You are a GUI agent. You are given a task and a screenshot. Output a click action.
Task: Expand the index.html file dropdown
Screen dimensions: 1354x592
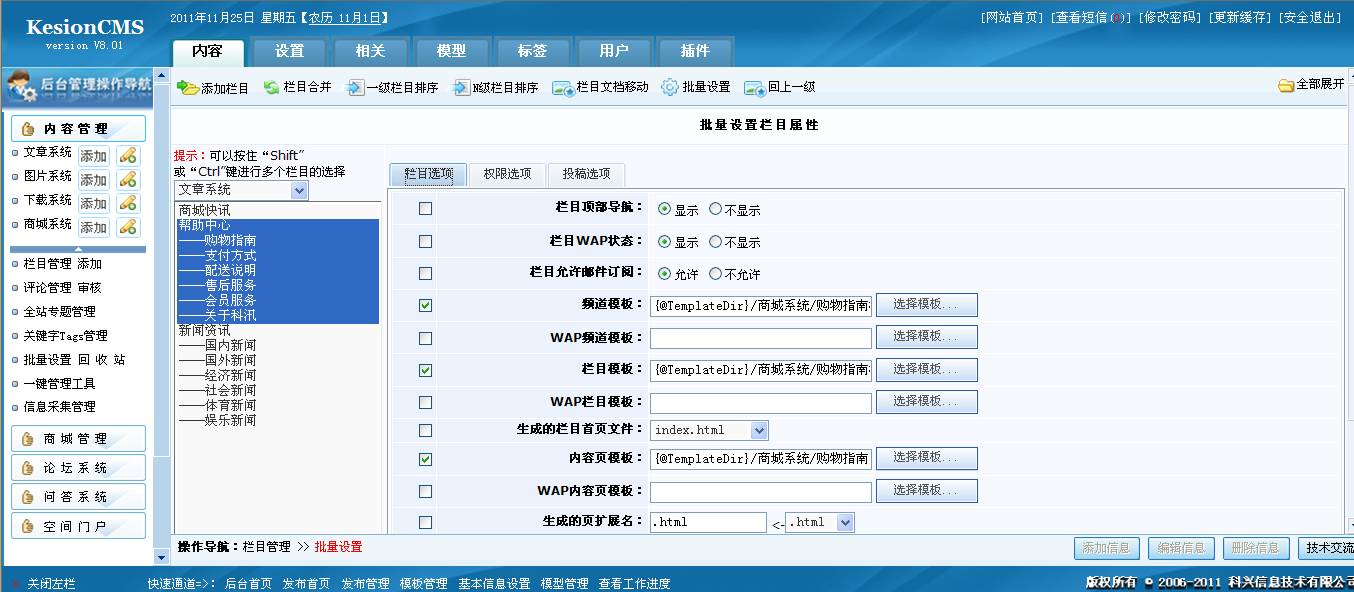758,430
